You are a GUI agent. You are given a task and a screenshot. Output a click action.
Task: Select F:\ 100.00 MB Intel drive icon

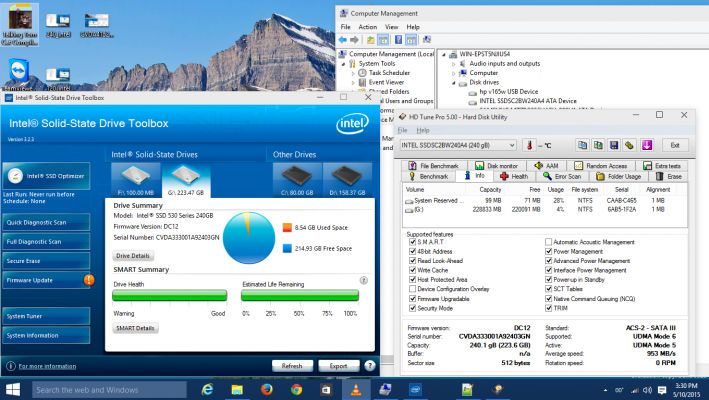pyautogui.click(x=136, y=180)
